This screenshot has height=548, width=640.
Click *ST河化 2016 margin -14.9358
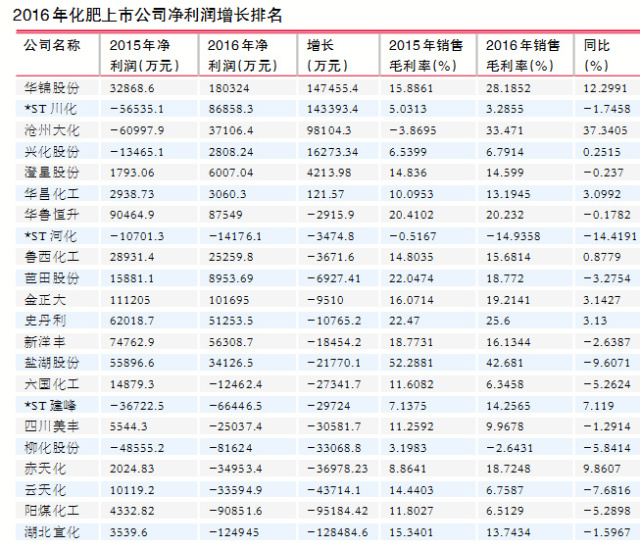pyautogui.click(x=513, y=236)
